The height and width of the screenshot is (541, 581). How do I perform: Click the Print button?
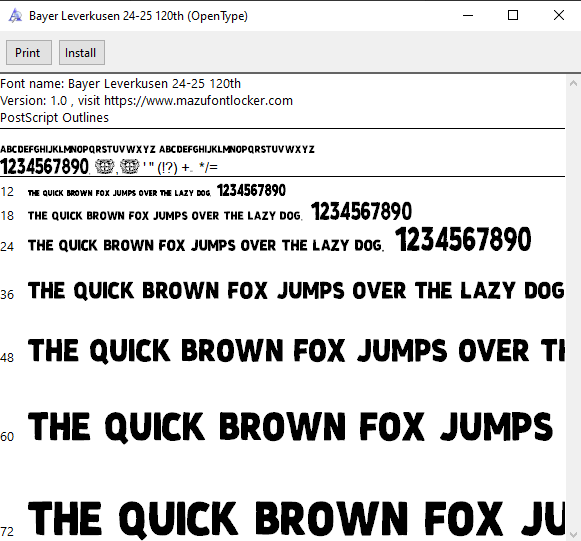29,53
